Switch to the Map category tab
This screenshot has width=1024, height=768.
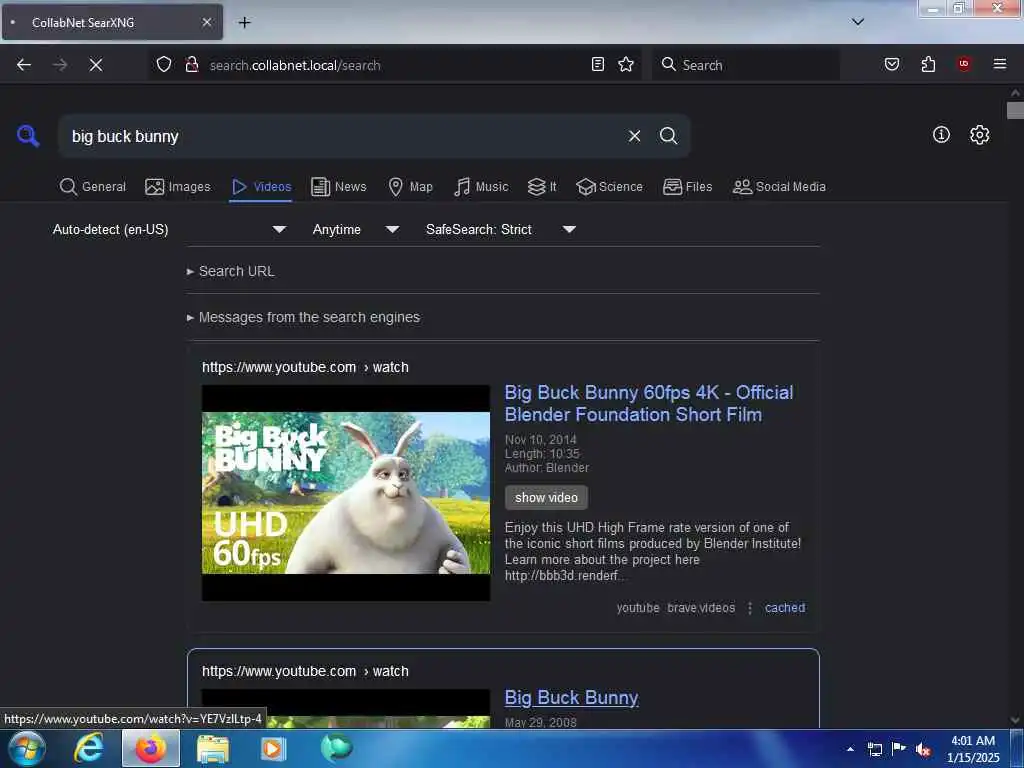[x=411, y=187]
